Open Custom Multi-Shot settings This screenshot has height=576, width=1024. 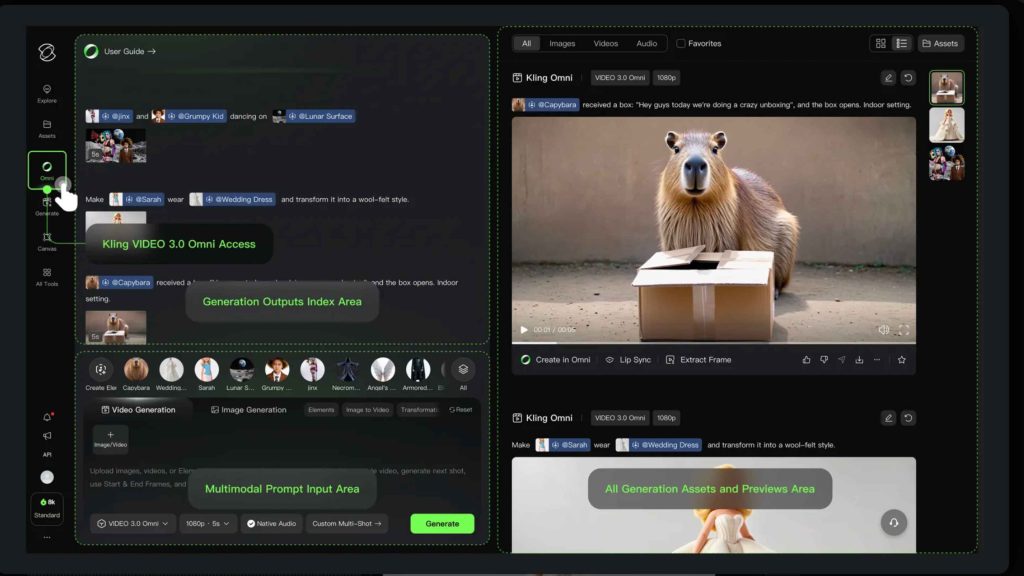pos(346,523)
